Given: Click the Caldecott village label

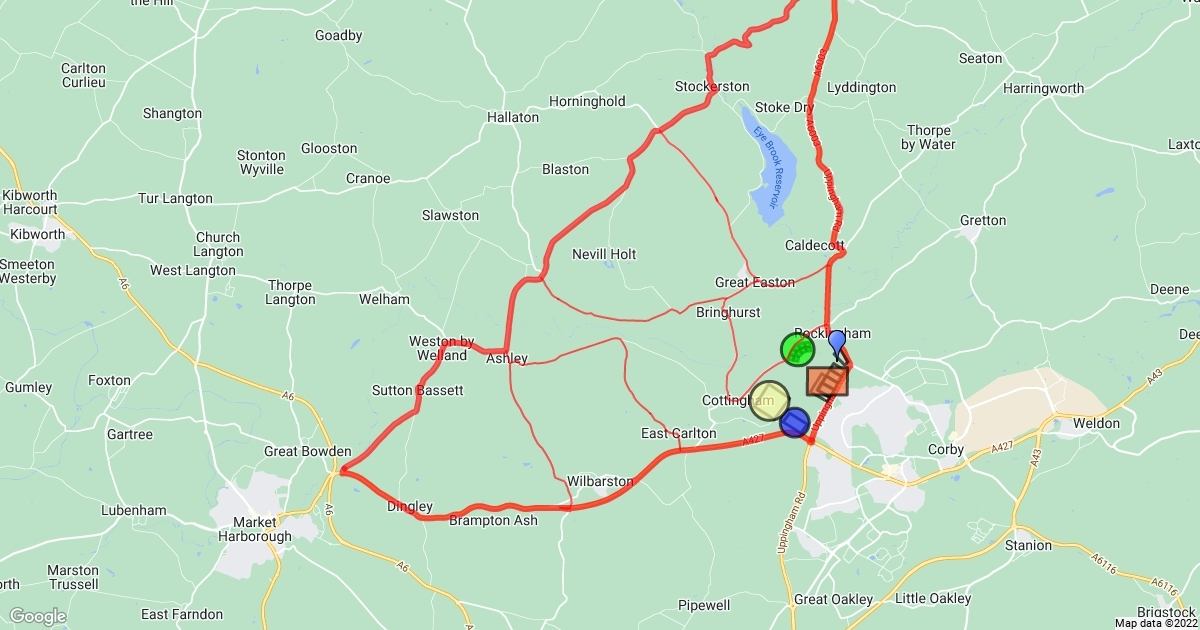Looking at the screenshot, I should (815, 245).
